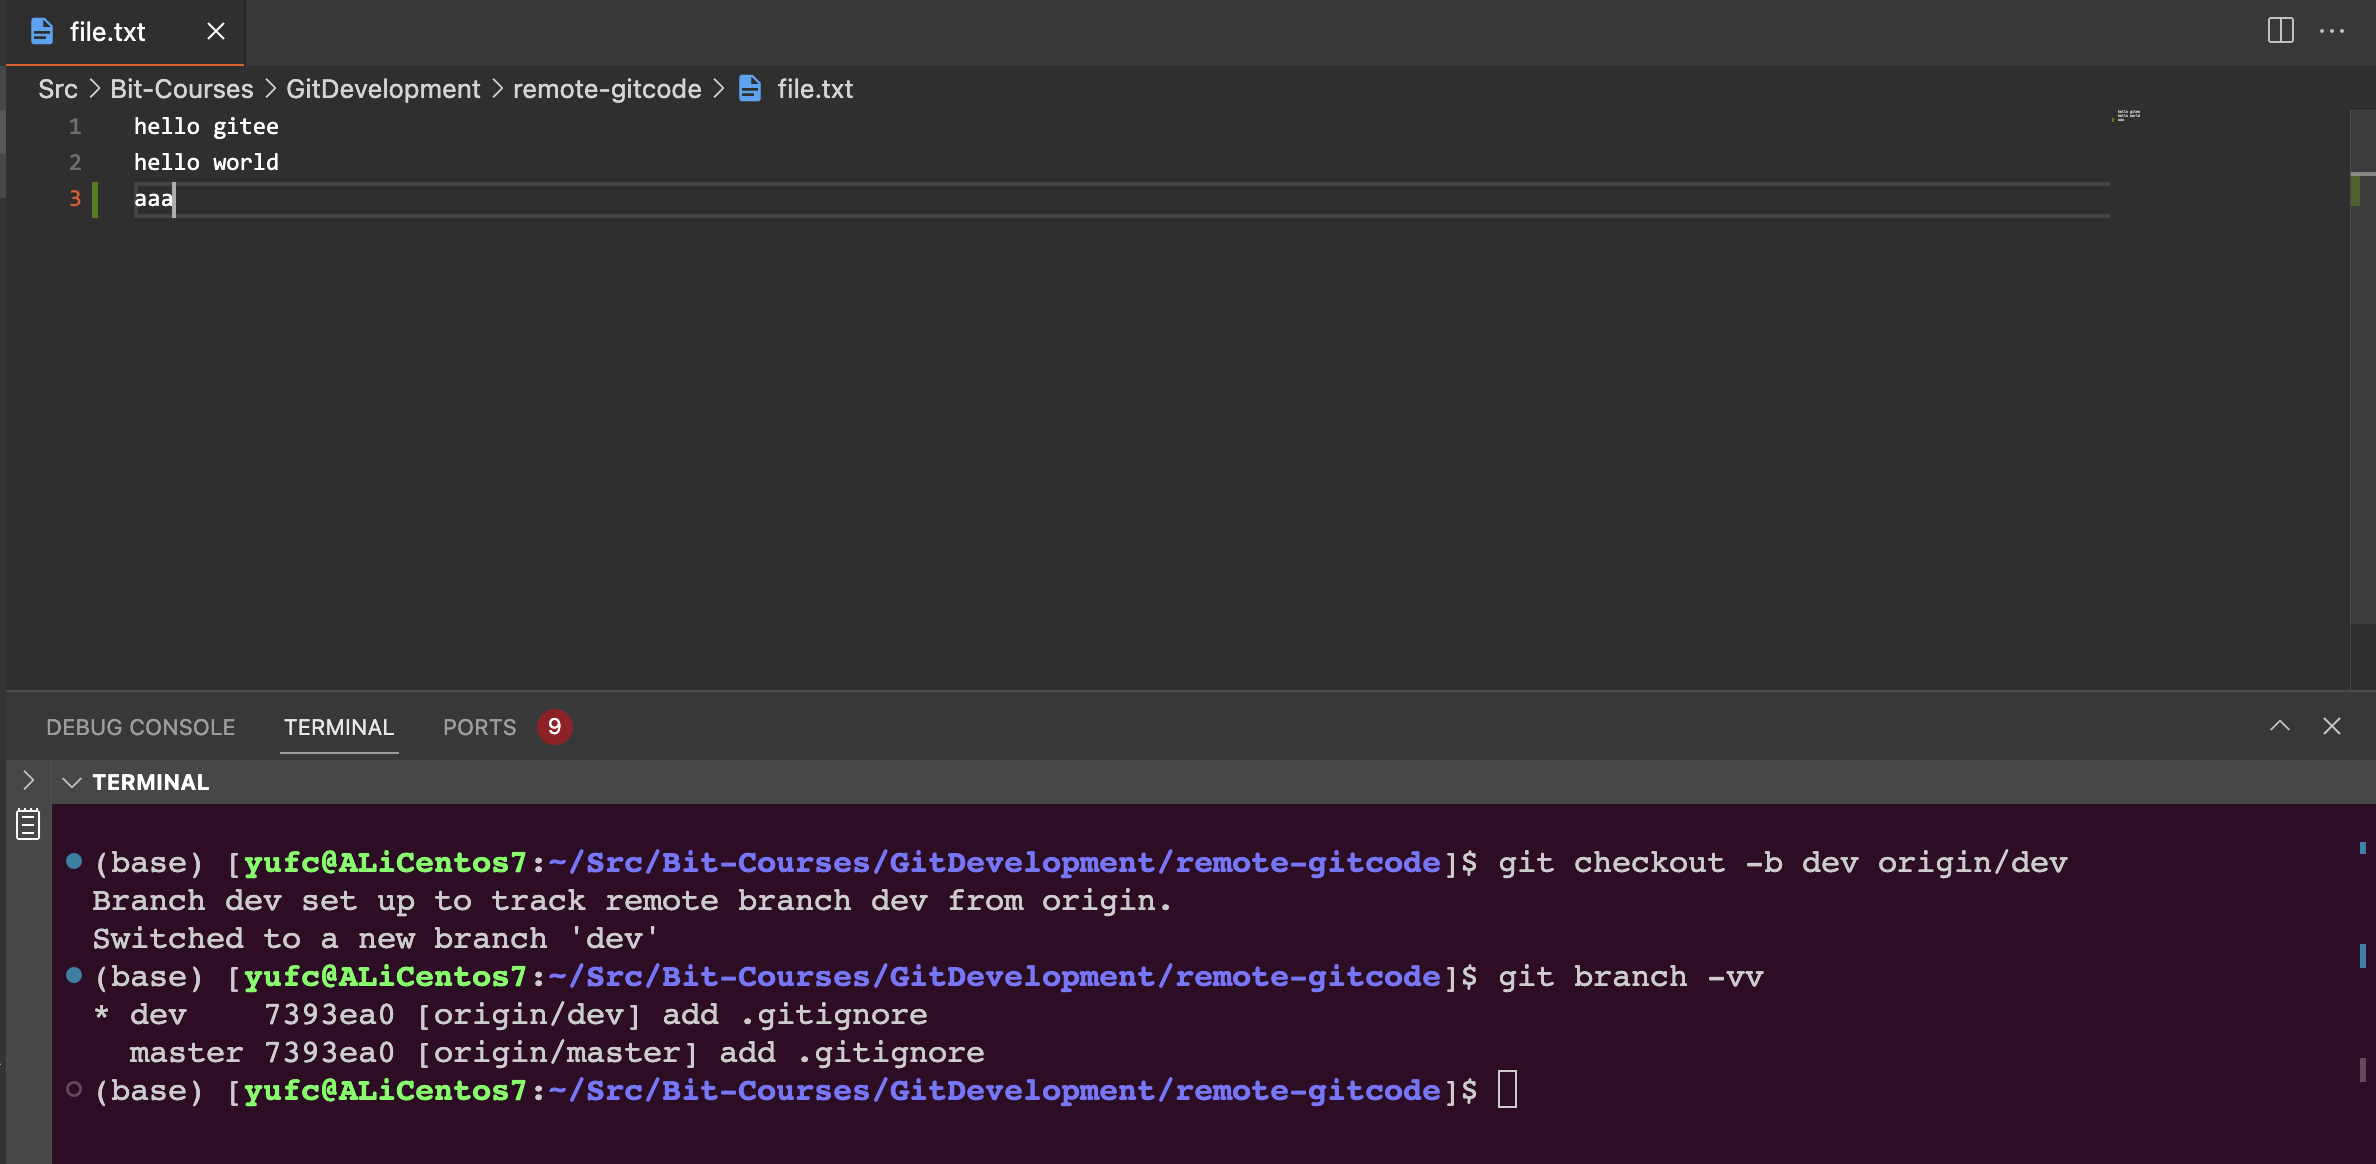Image resolution: width=2376 pixels, height=1164 pixels.
Task: Open the editor more actions ellipsis
Action: (x=2332, y=31)
